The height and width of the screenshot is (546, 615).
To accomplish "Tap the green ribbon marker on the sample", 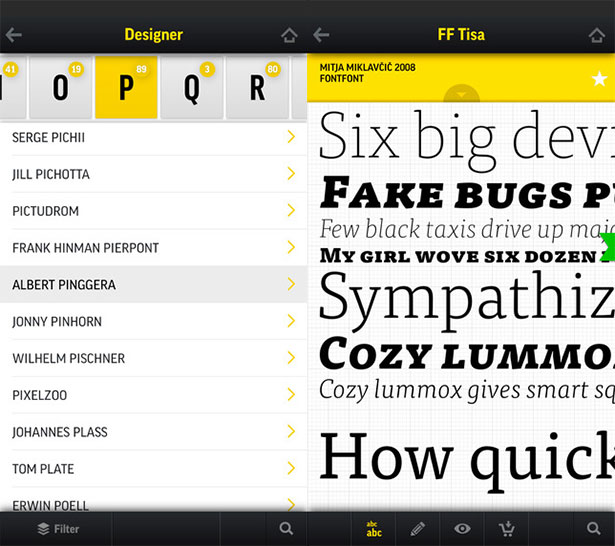I will 608,247.
